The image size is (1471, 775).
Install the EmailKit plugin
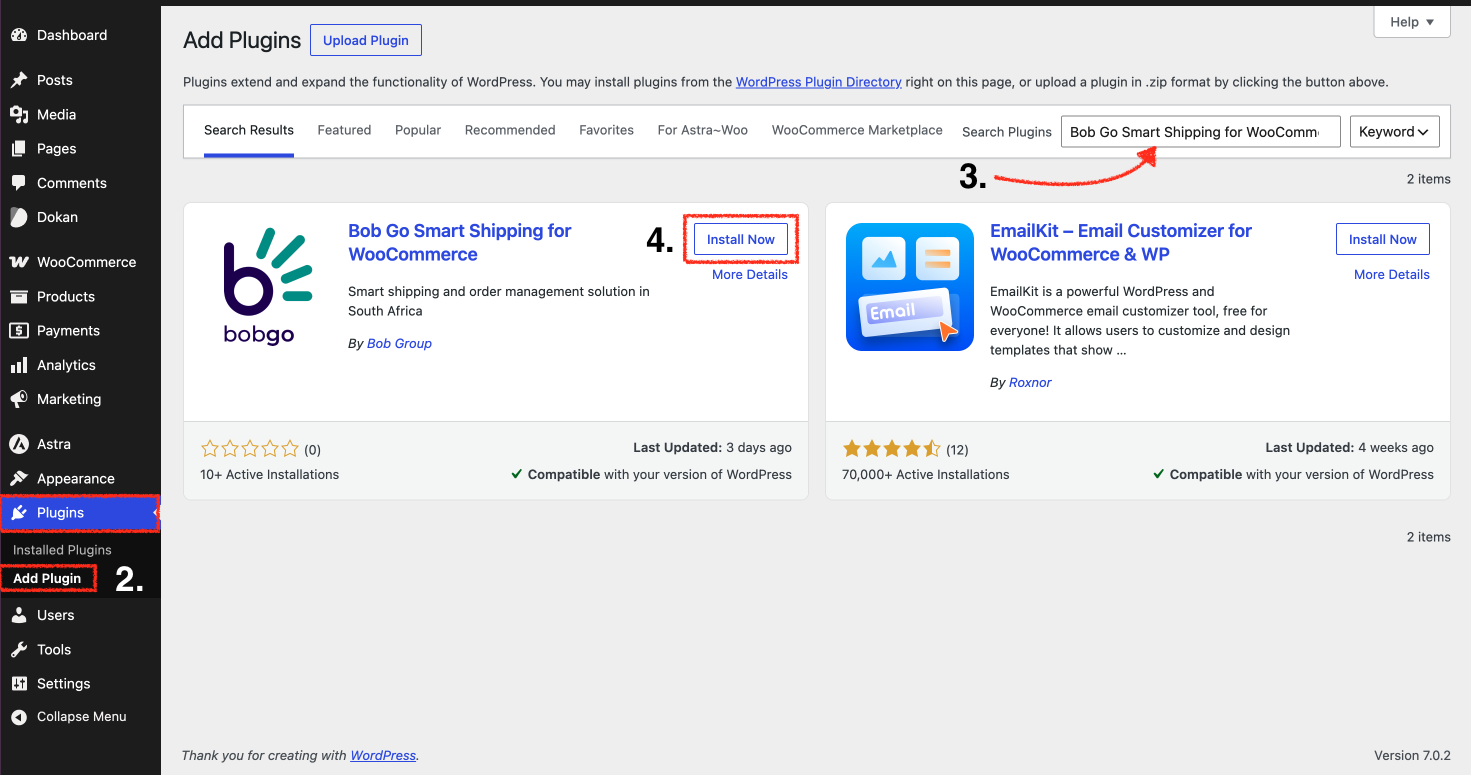(1383, 239)
